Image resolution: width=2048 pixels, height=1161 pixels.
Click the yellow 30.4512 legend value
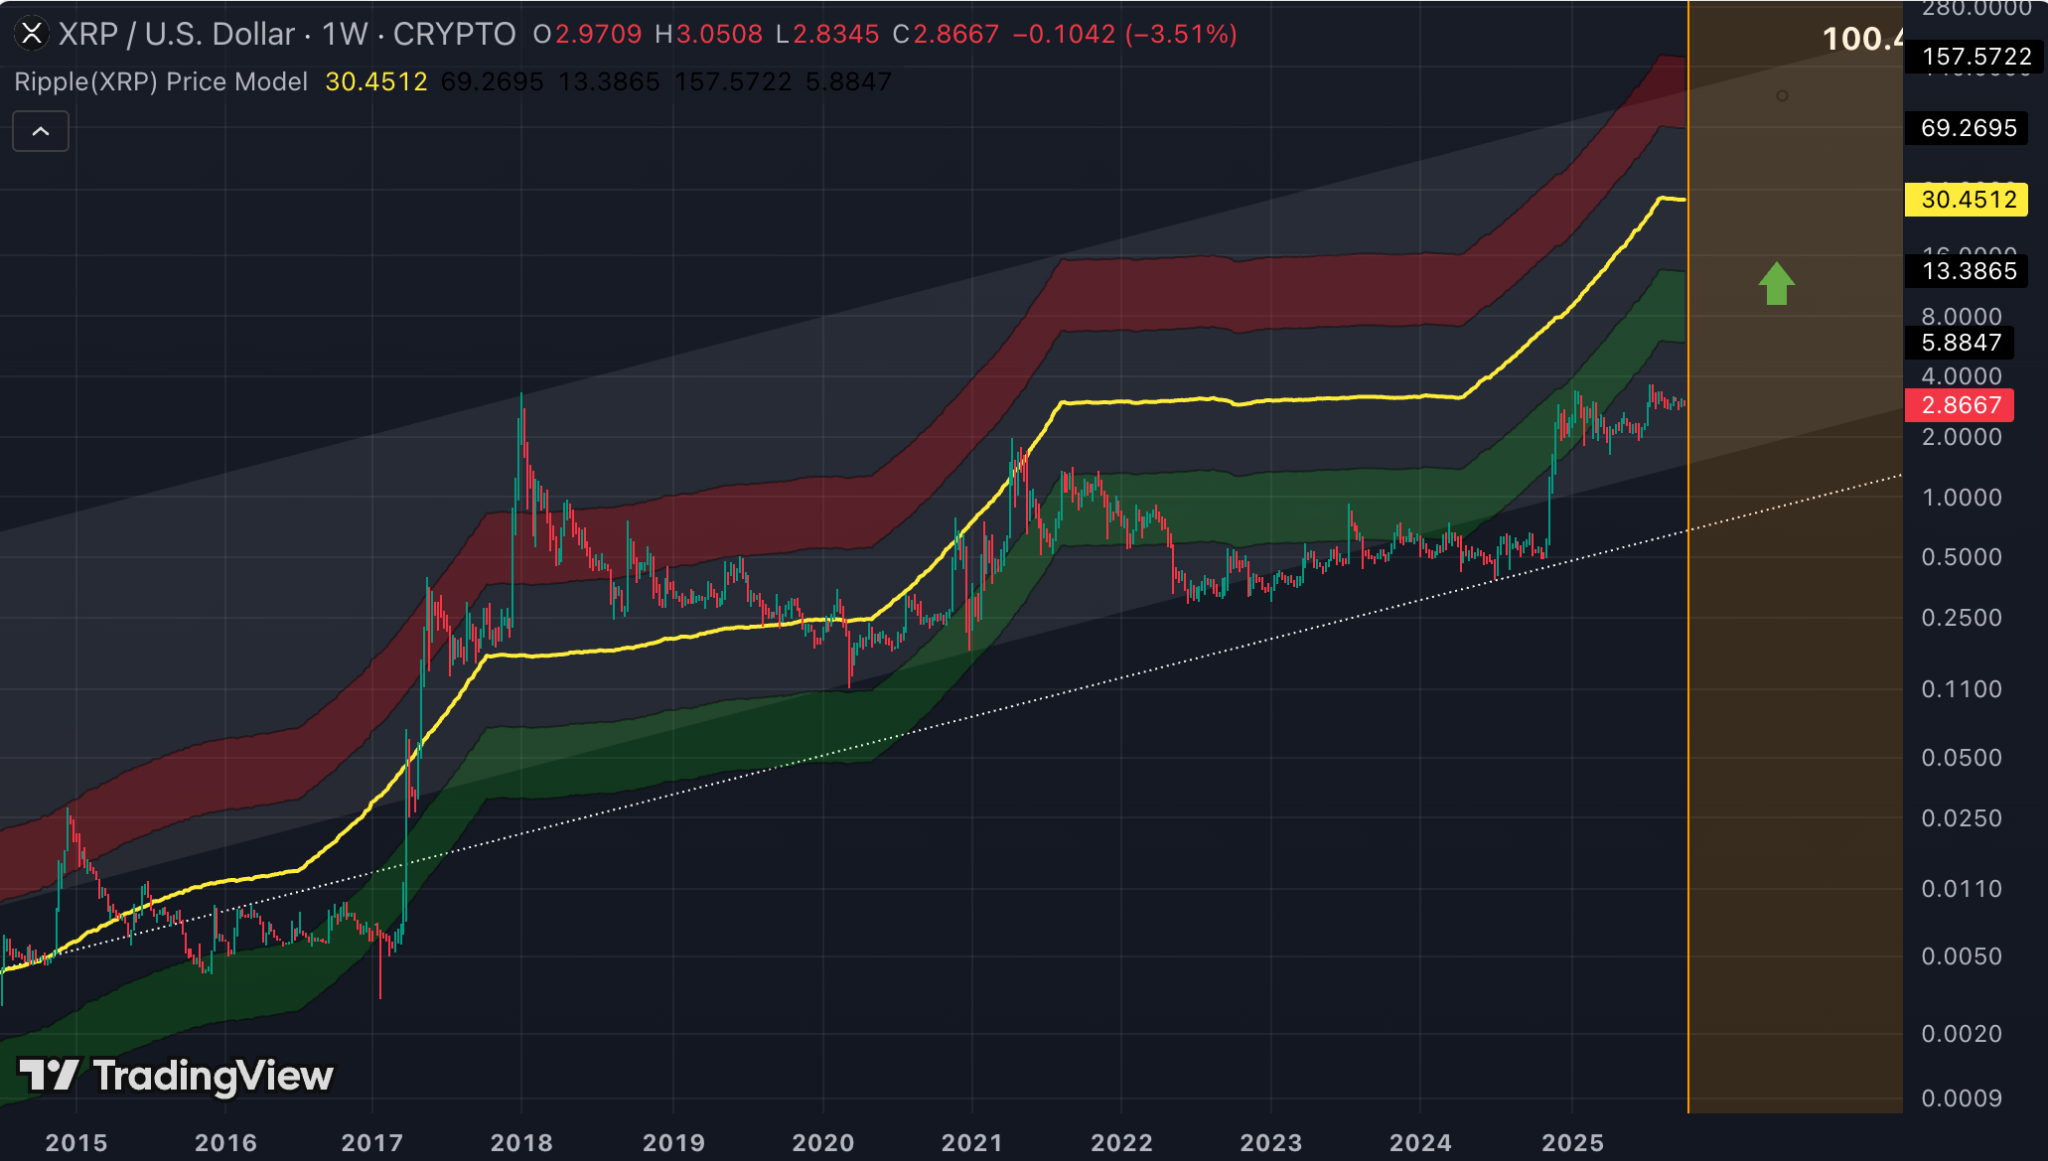(x=376, y=82)
